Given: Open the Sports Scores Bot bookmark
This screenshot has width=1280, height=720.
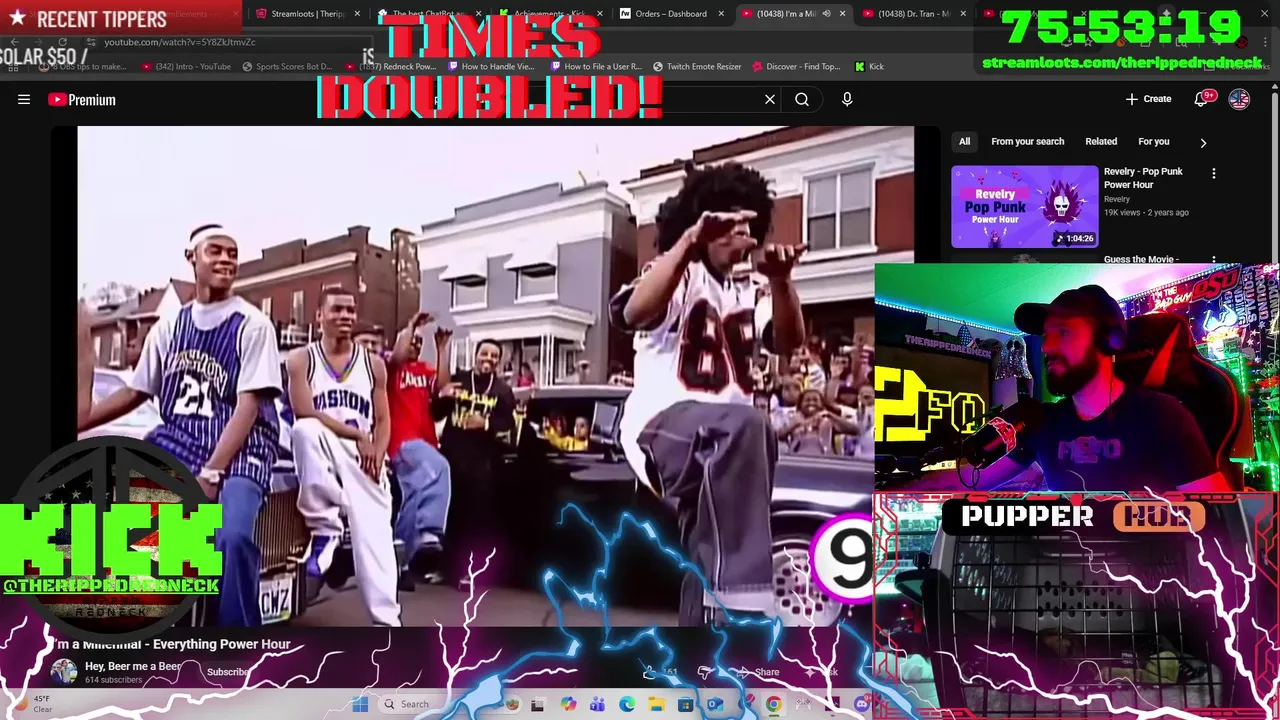Looking at the screenshot, I should (287, 66).
